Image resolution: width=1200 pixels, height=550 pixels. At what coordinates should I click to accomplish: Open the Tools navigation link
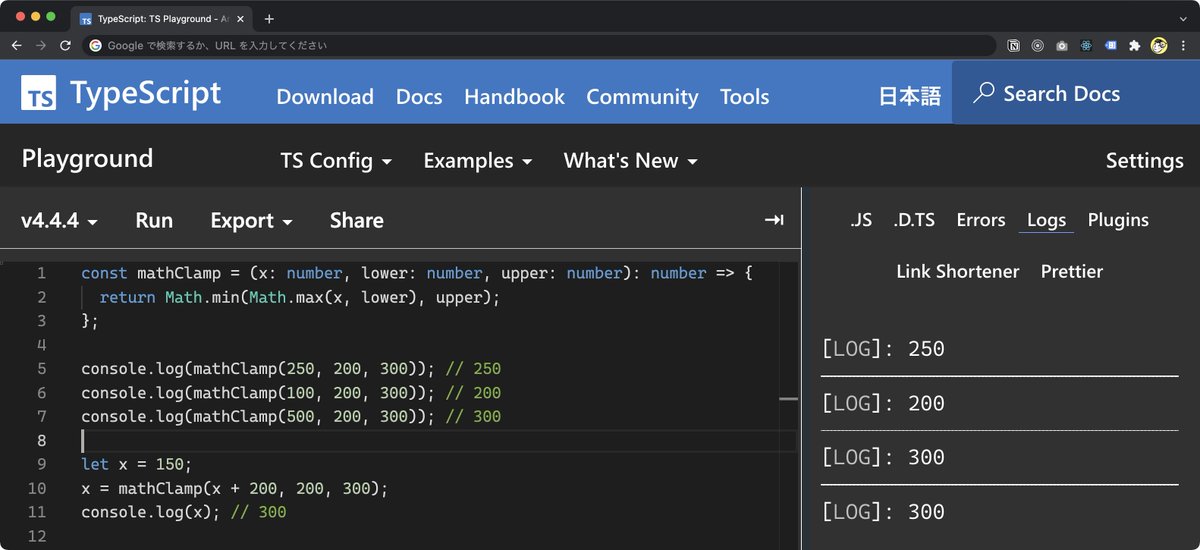tap(745, 96)
